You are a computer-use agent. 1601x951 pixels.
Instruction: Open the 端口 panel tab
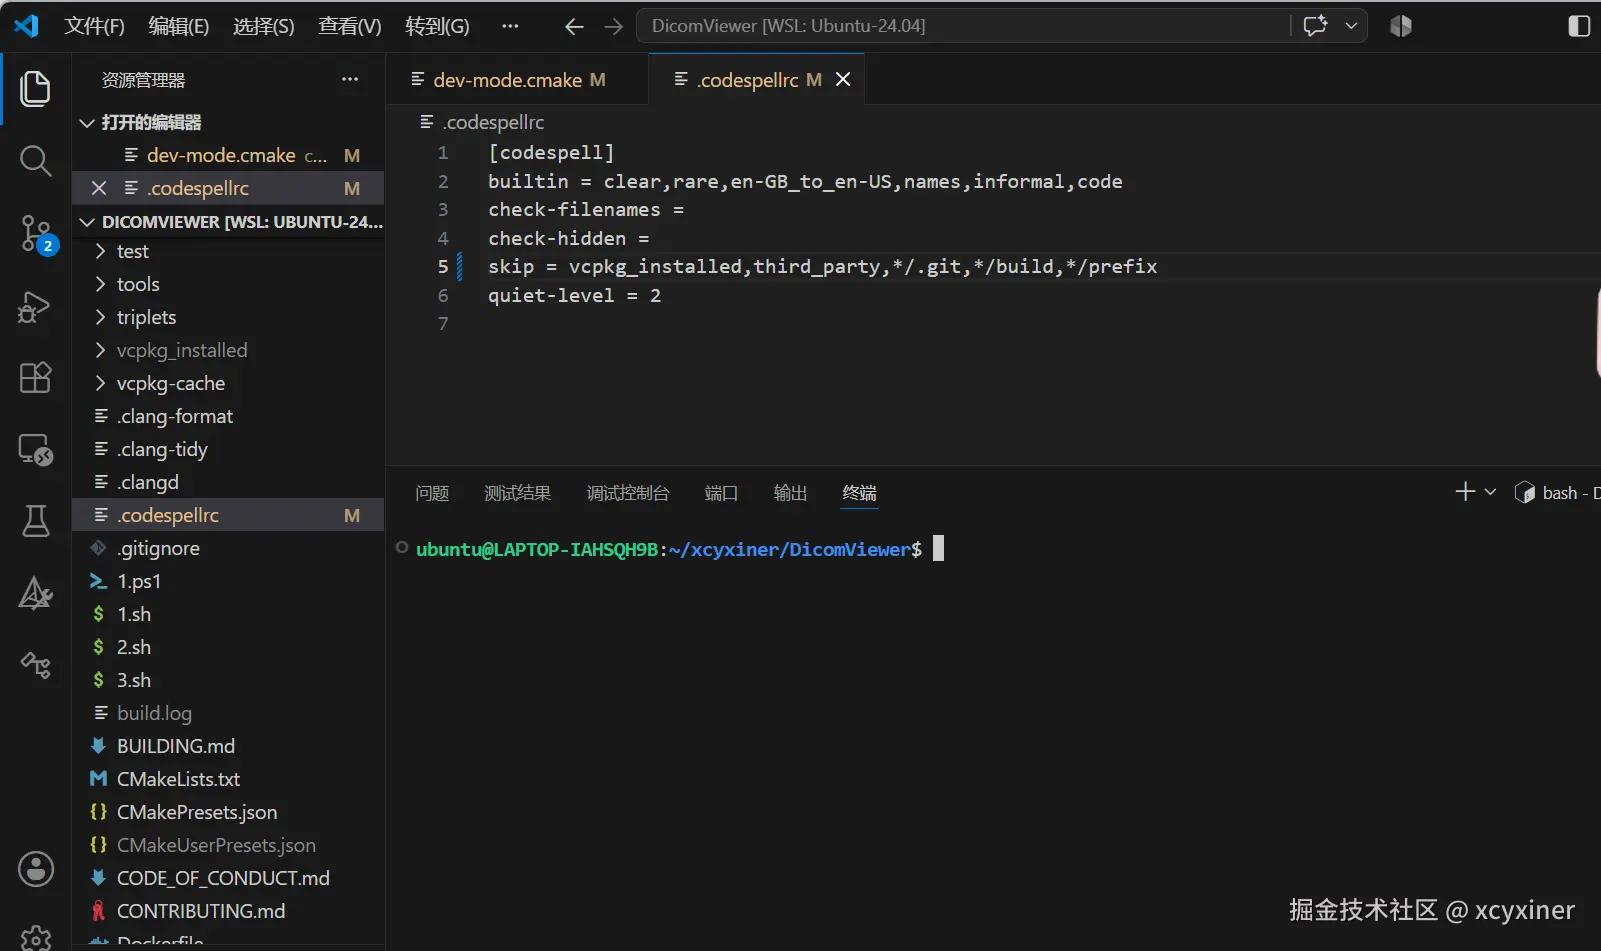pyautogui.click(x=721, y=493)
